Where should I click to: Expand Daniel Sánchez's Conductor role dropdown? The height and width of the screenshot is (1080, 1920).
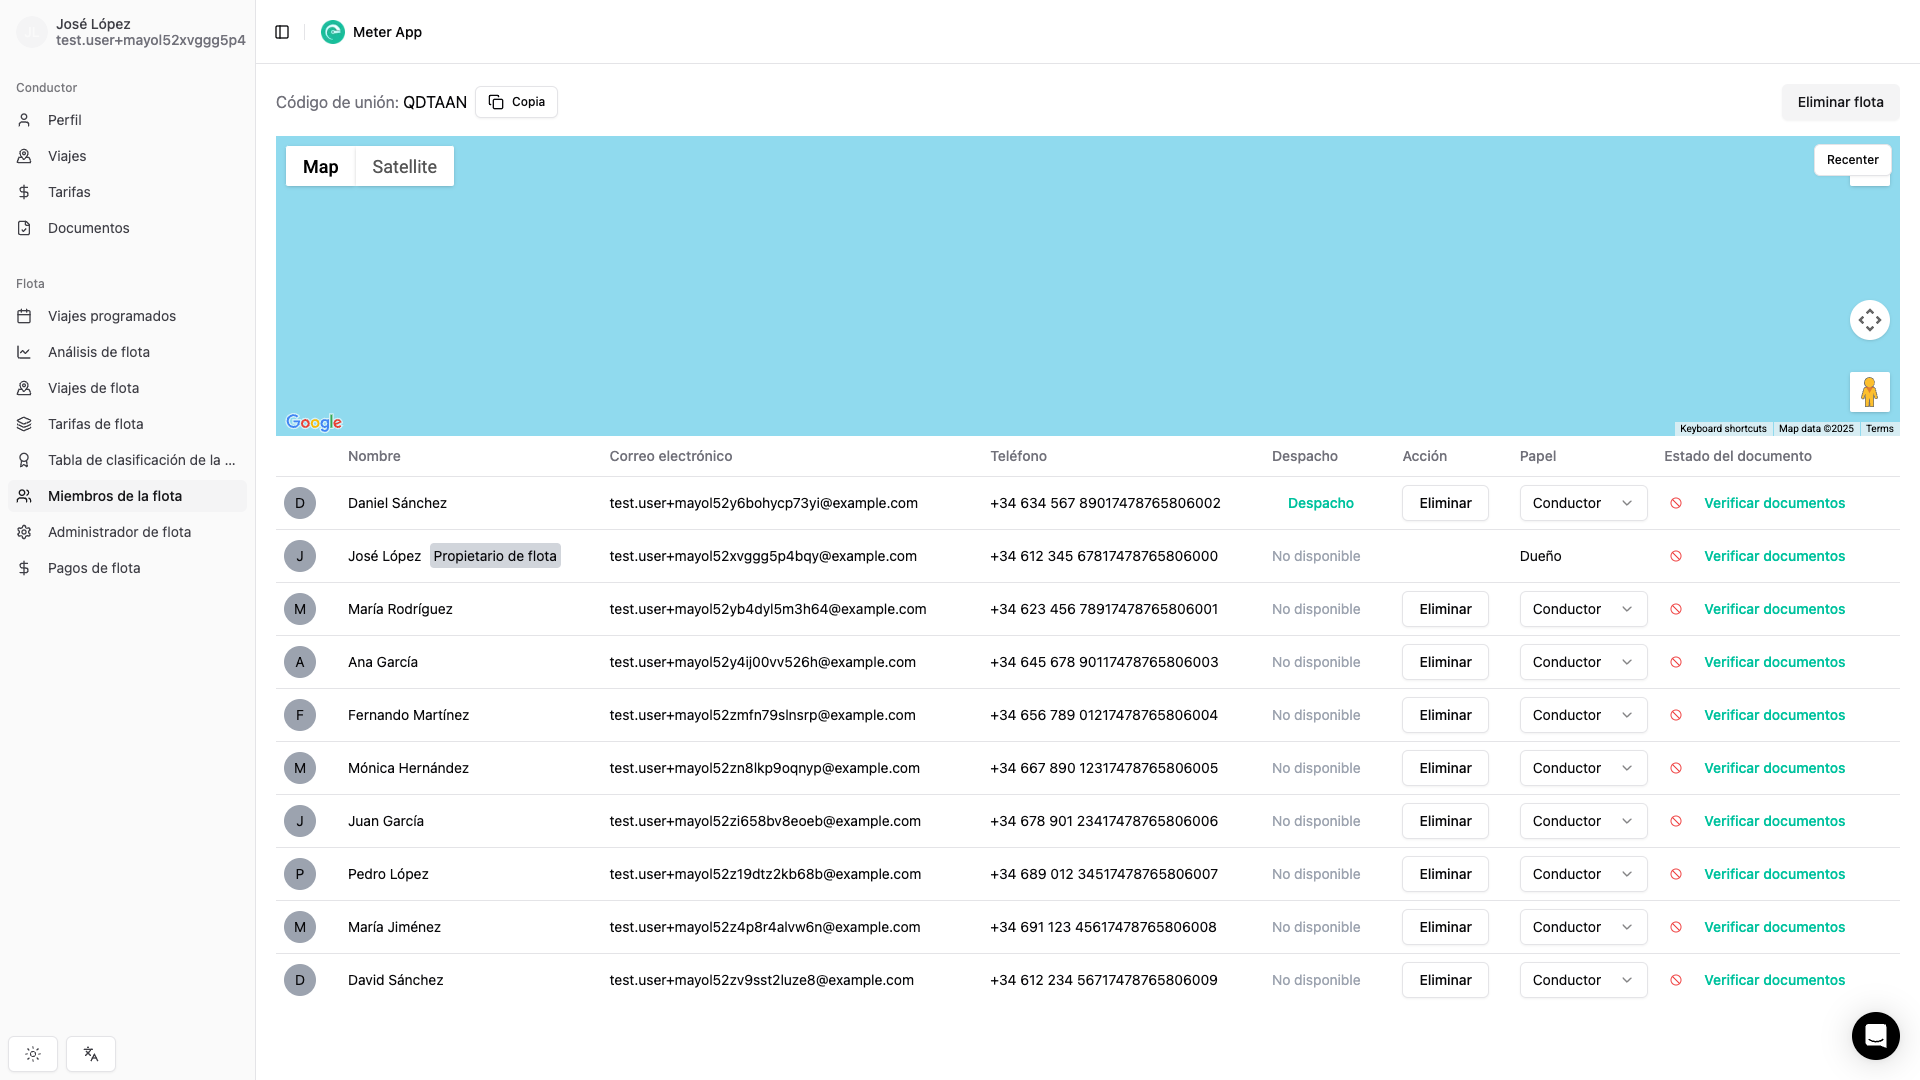pos(1582,503)
